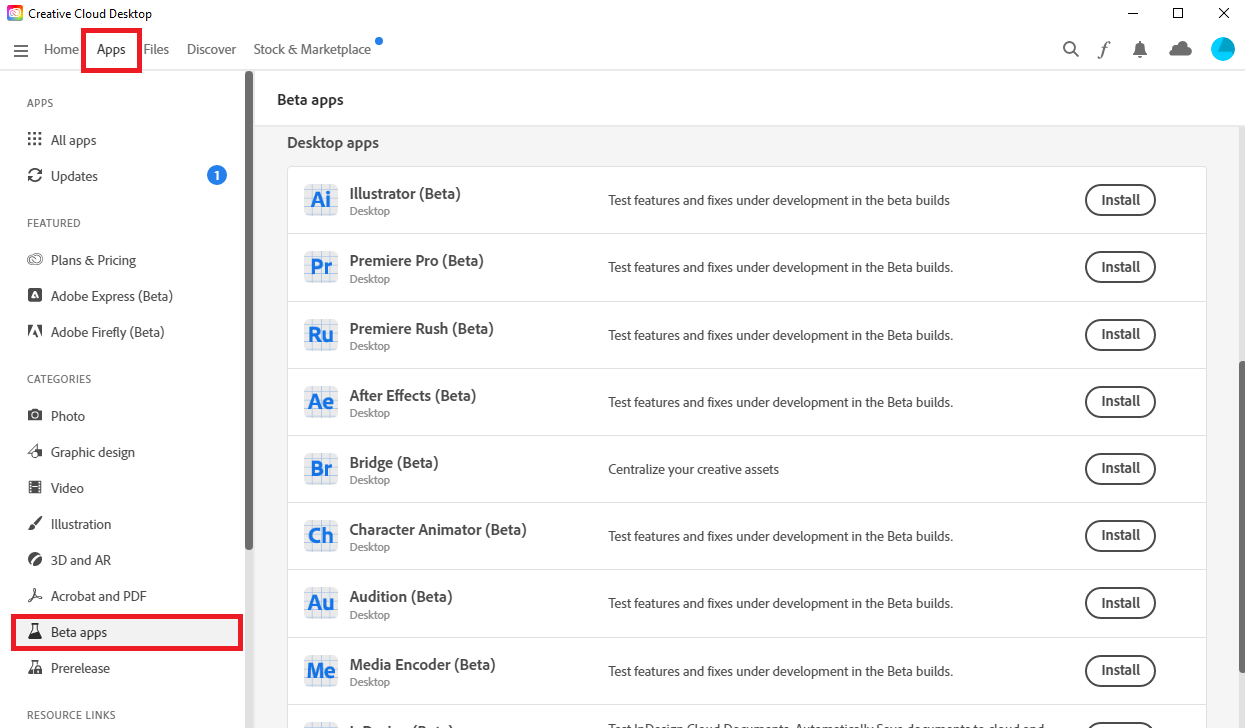Click the Illustration brush icon

(35, 524)
